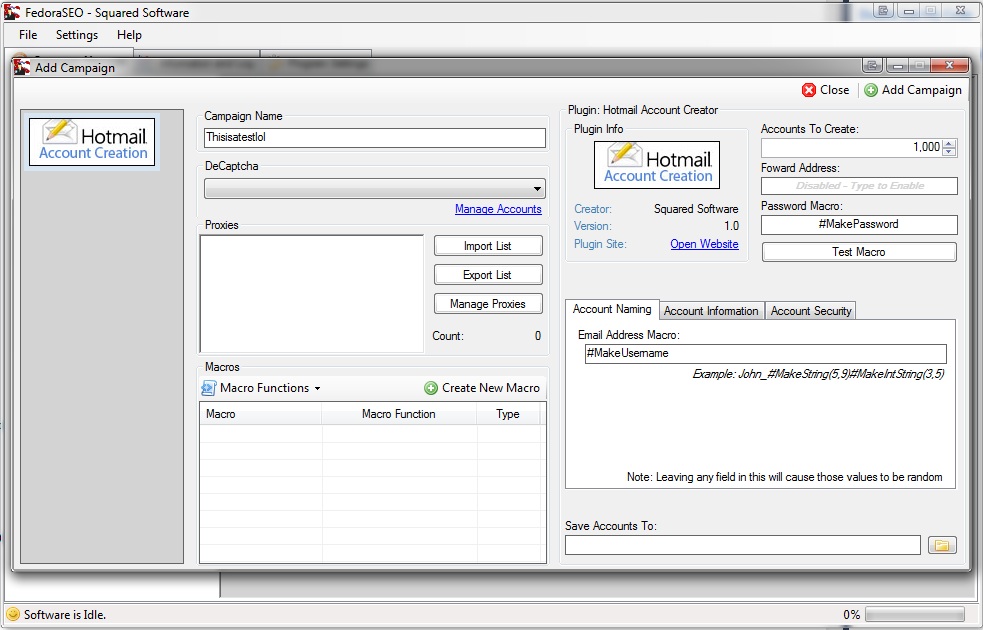Click the smiley status icon
Viewport: 983px width, 630px height.
[13, 614]
